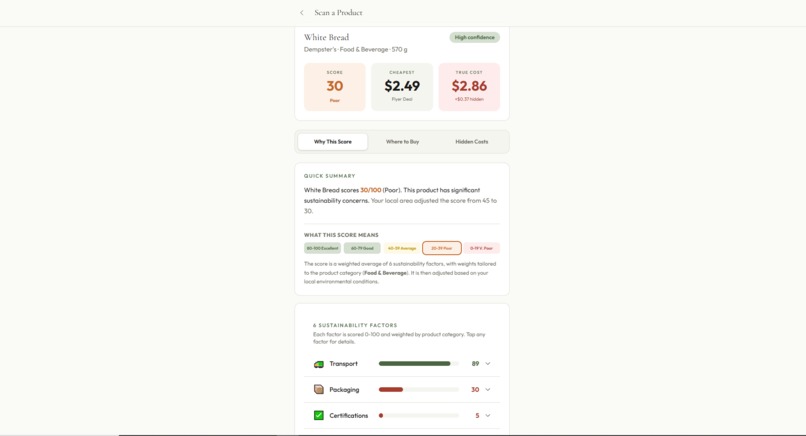This screenshot has width=806, height=436.
Task: Click the Transport progress bar
Action: click(418, 364)
